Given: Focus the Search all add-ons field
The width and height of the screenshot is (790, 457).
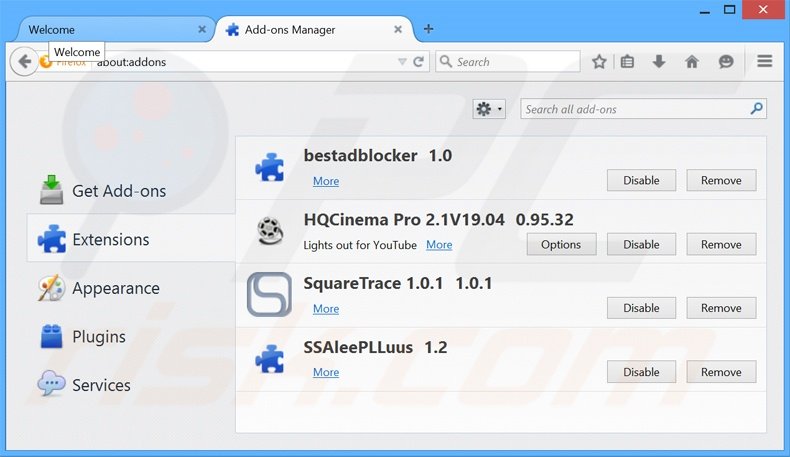Looking at the screenshot, I should pos(643,109).
